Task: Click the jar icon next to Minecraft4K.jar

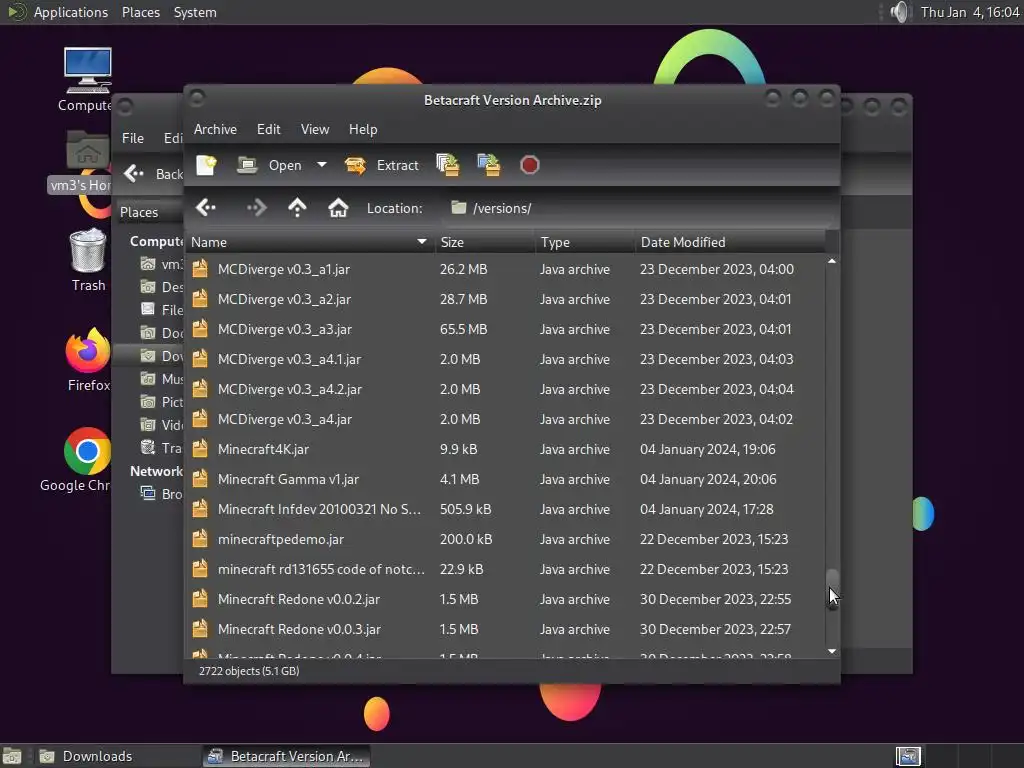Action: [x=200, y=449]
